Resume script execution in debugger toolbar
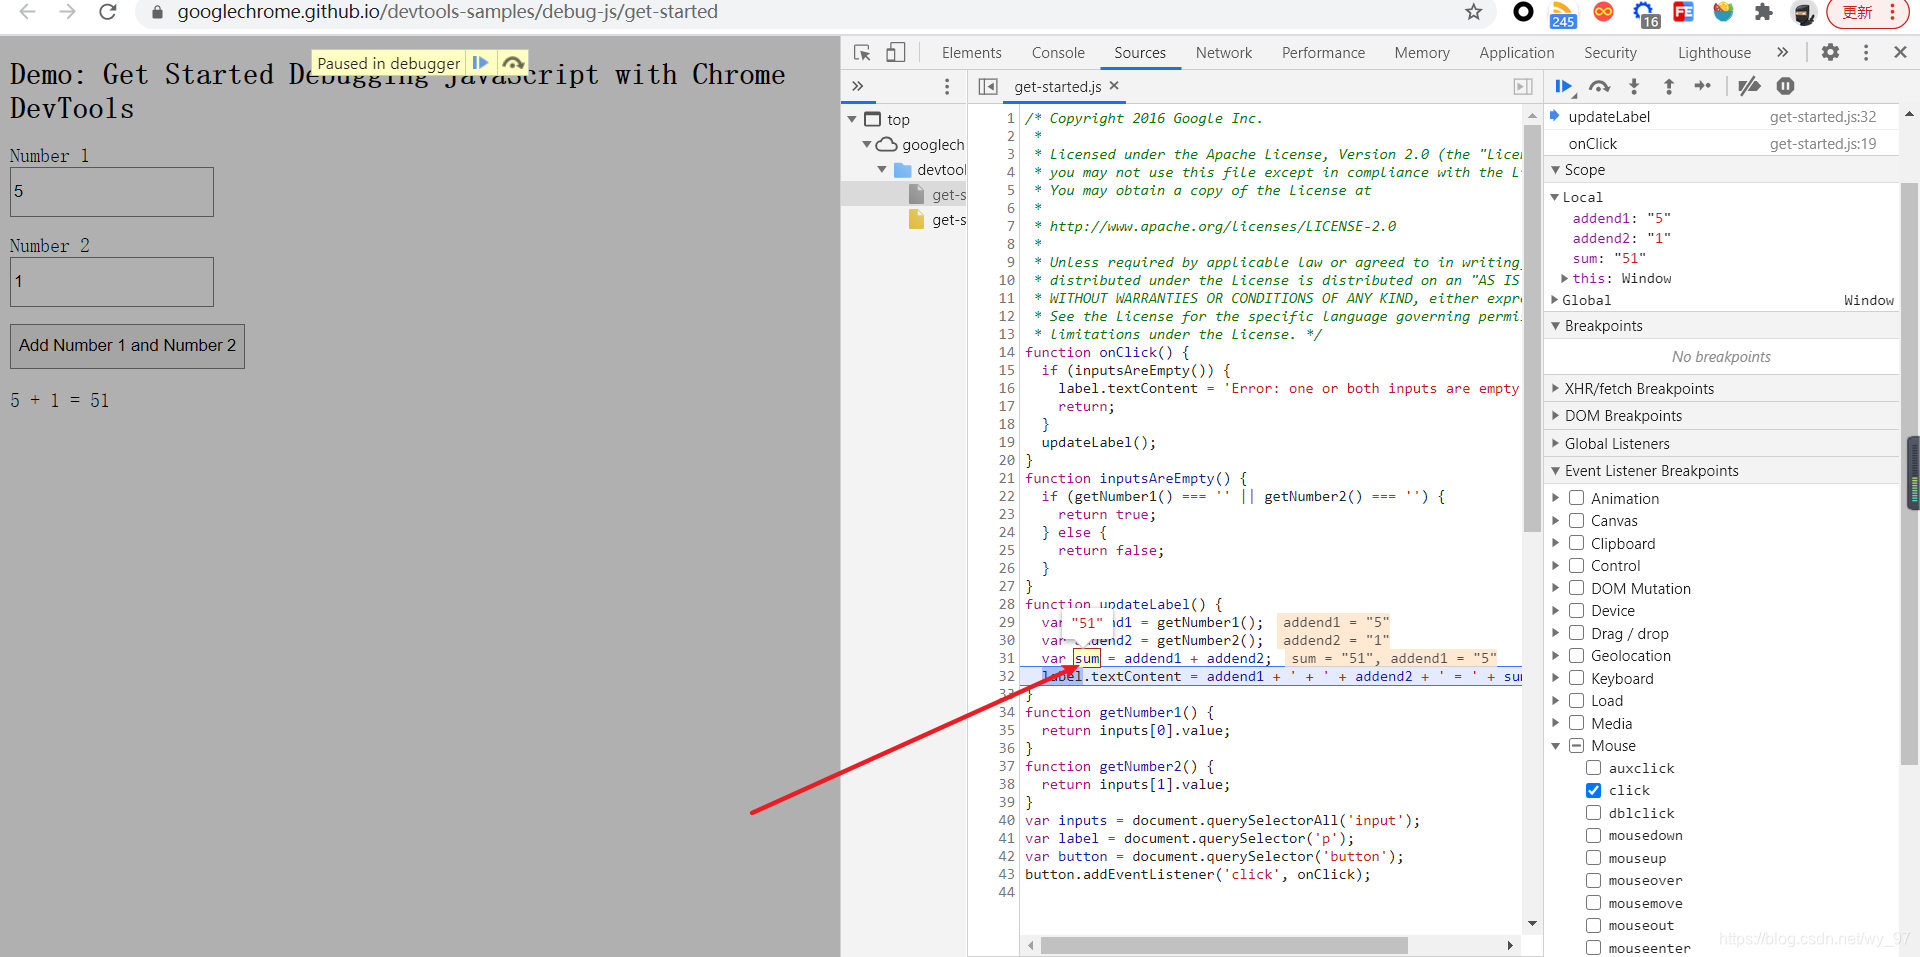Viewport: 1920px width, 957px height. (x=1564, y=87)
